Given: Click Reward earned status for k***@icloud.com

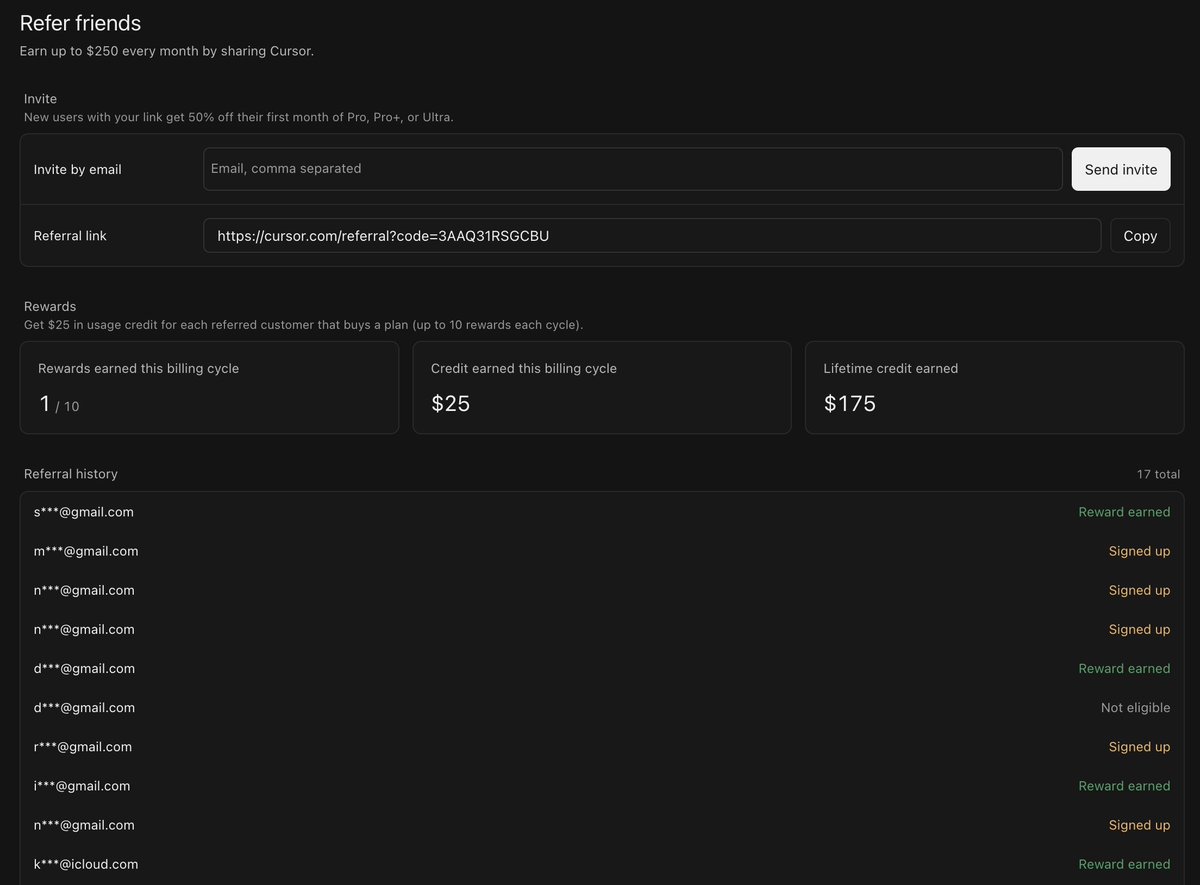Looking at the screenshot, I should pyautogui.click(x=1124, y=864).
